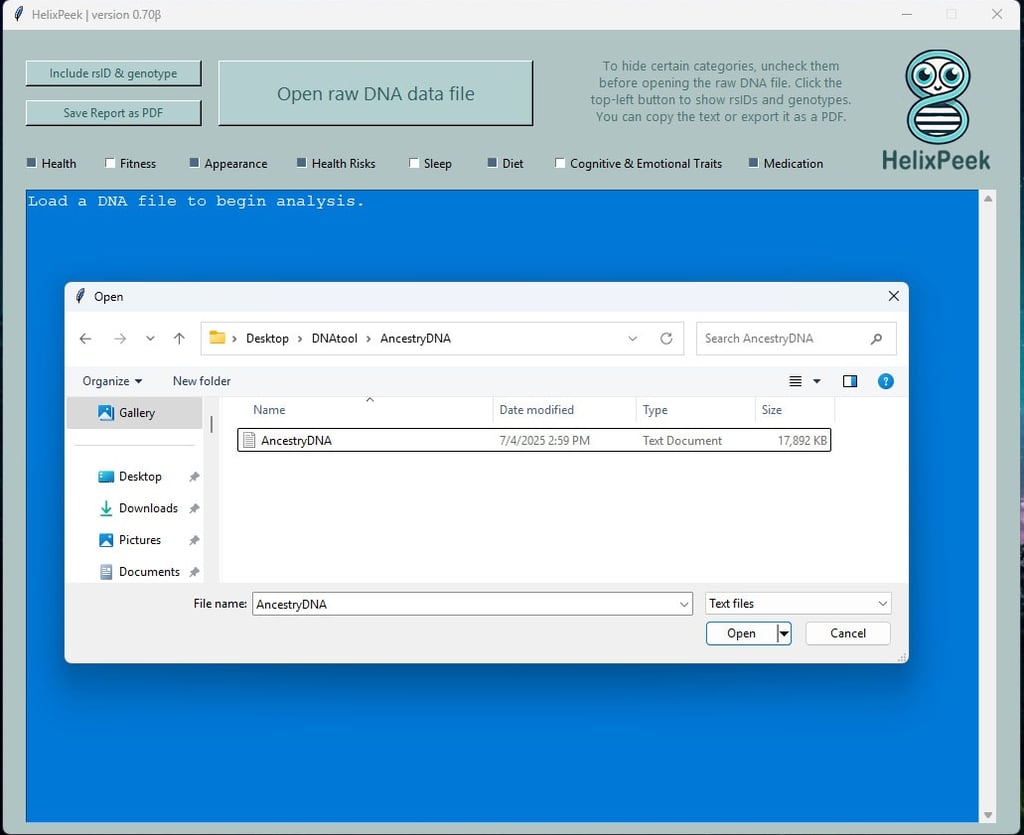Enable the Fitness category checkbox
Image resolution: width=1024 pixels, height=835 pixels.
[x=110, y=163]
